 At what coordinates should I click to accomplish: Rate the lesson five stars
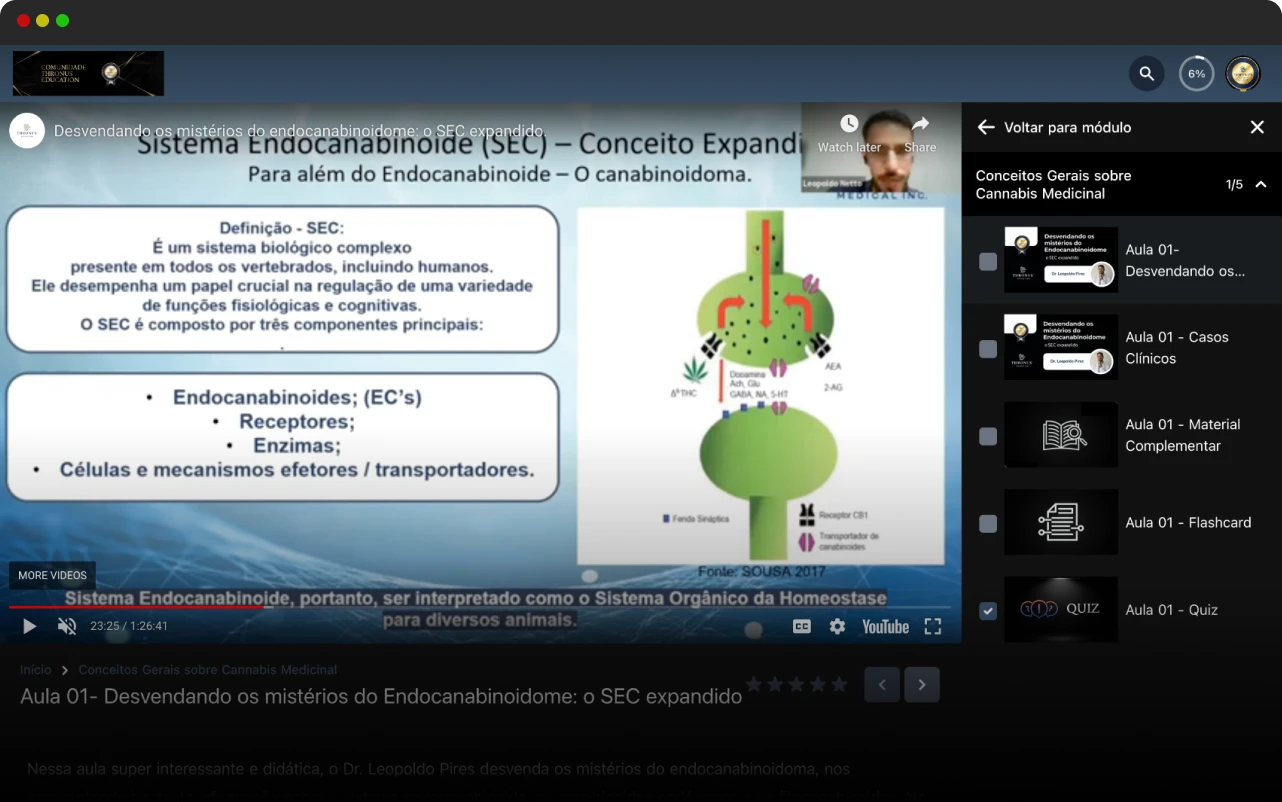(838, 684)
